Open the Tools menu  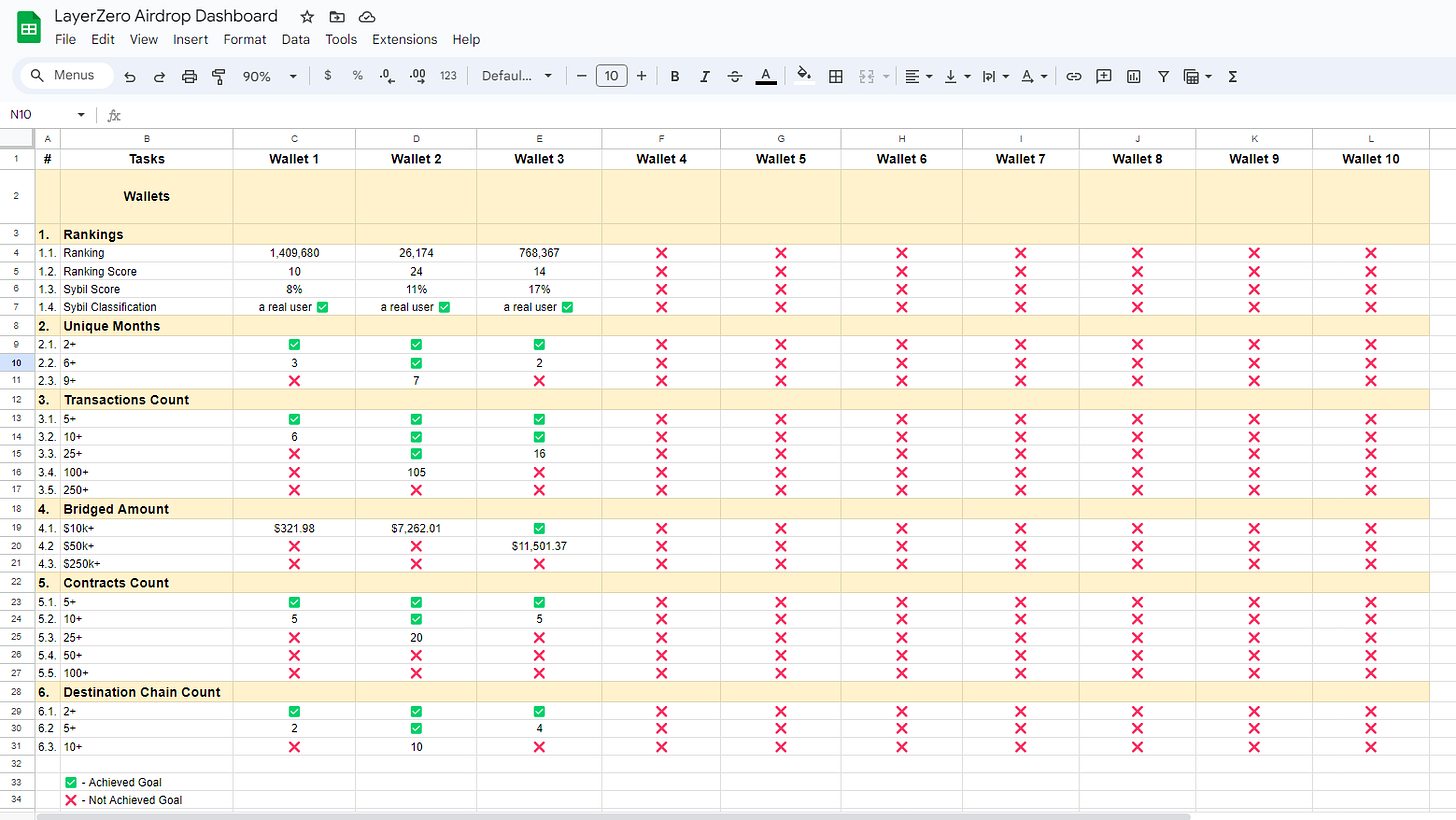(x=341, y=40)
